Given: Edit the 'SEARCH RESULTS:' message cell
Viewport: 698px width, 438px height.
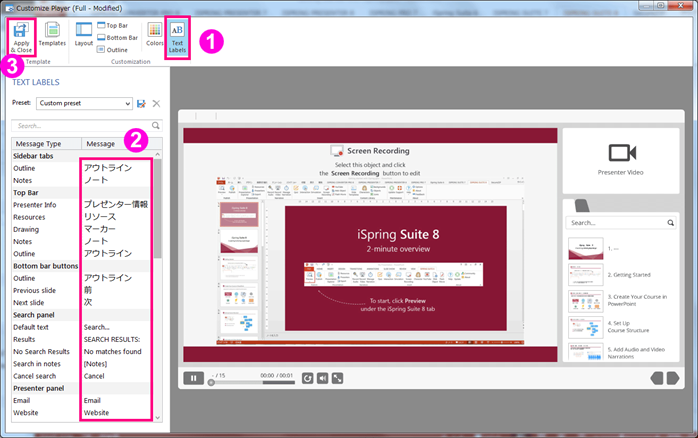Looking at the screenshot, I should click(x=116, y=339).
